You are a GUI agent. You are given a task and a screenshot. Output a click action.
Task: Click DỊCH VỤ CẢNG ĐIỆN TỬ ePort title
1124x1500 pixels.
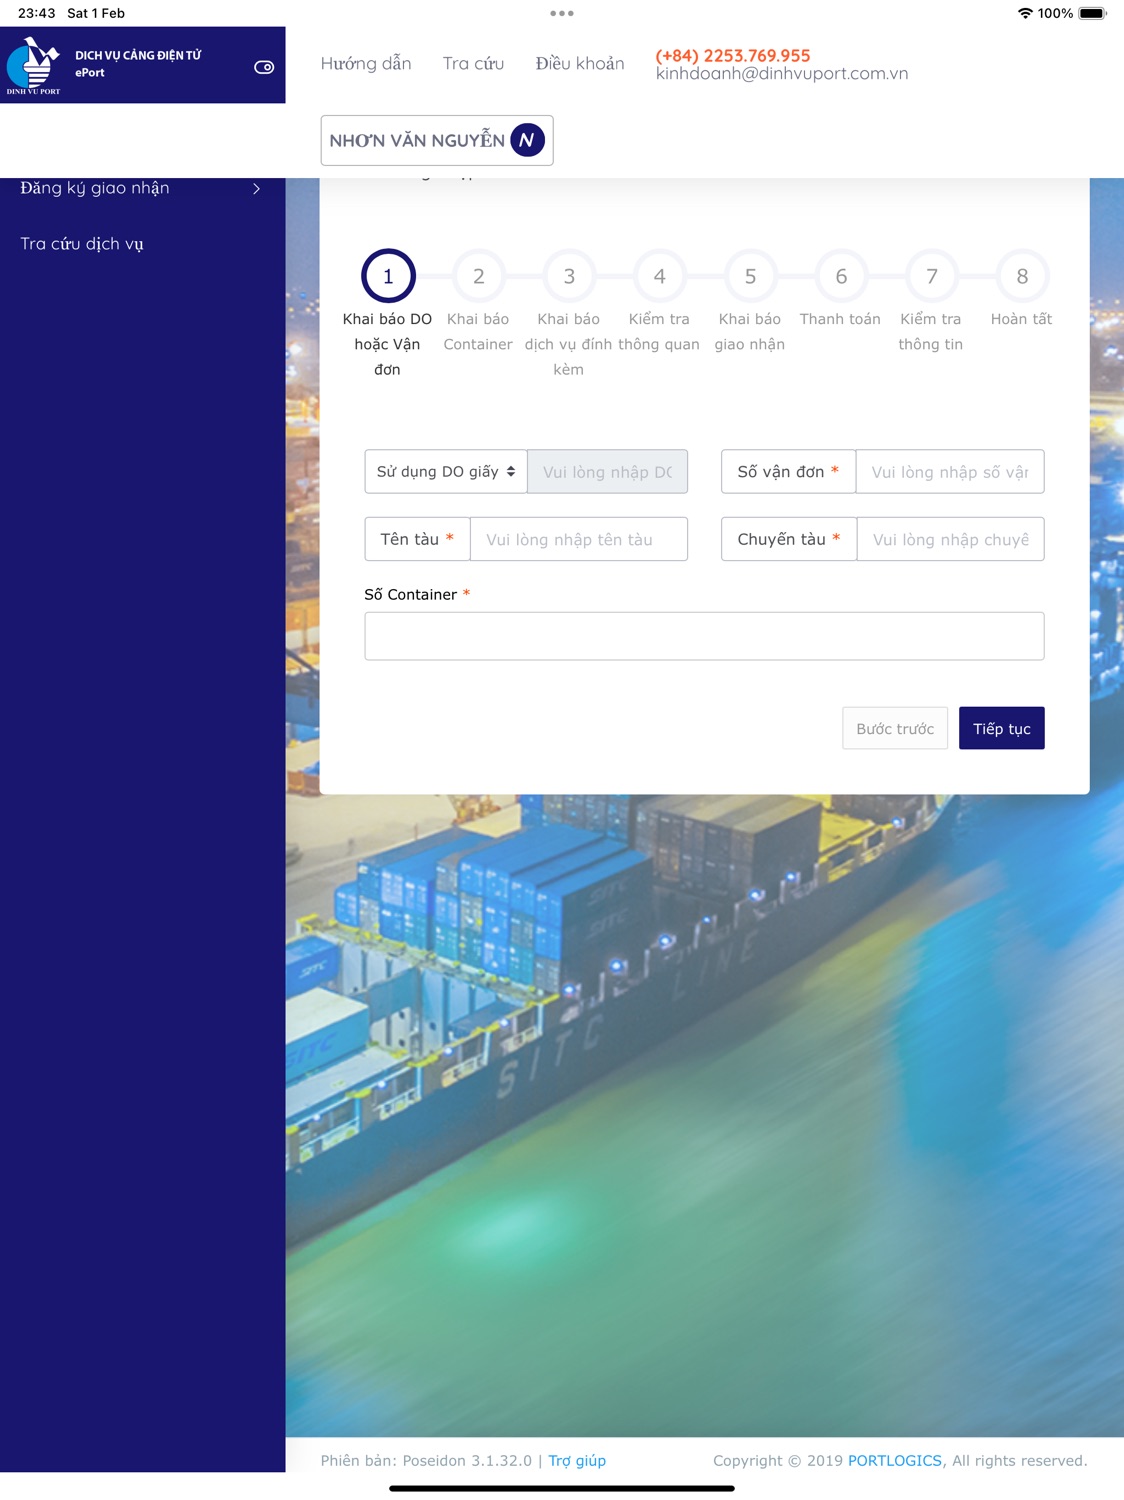tap(138, 63)
